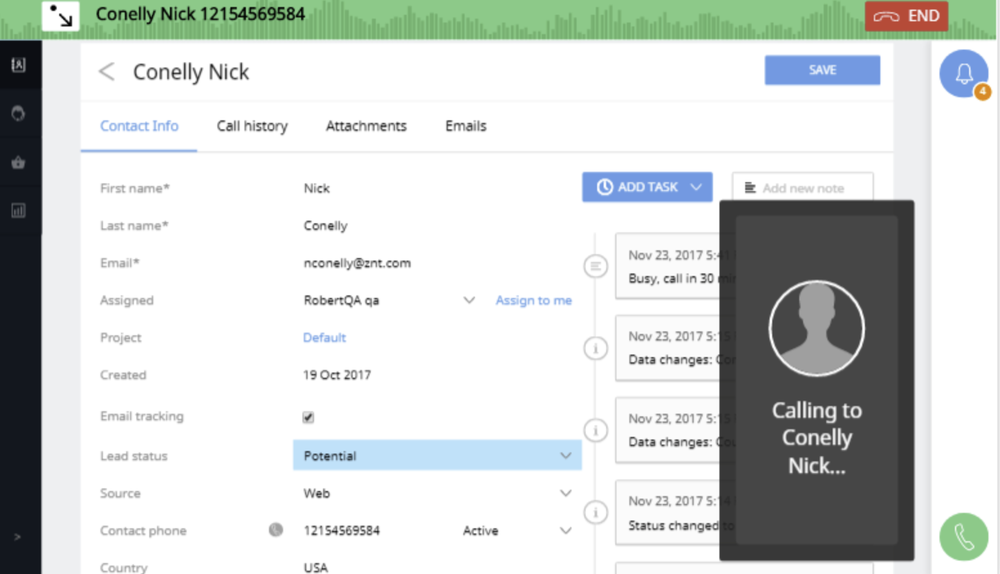Switch to the Attachments tab
This screenshot has height=574, width=1000.
(366, 126)
